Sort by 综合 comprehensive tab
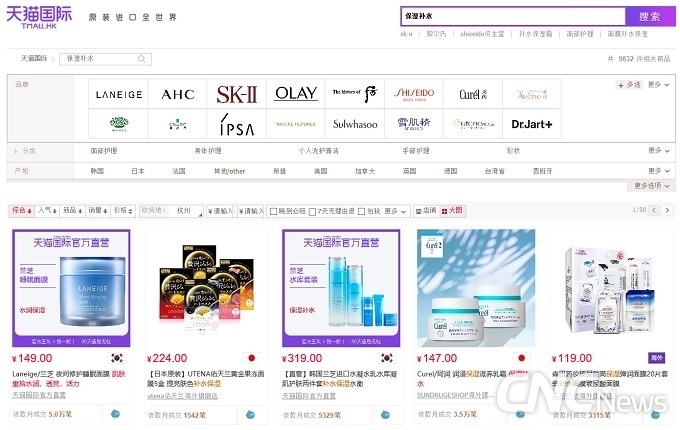This screenshot has height=430, width=680. [22, 211]
